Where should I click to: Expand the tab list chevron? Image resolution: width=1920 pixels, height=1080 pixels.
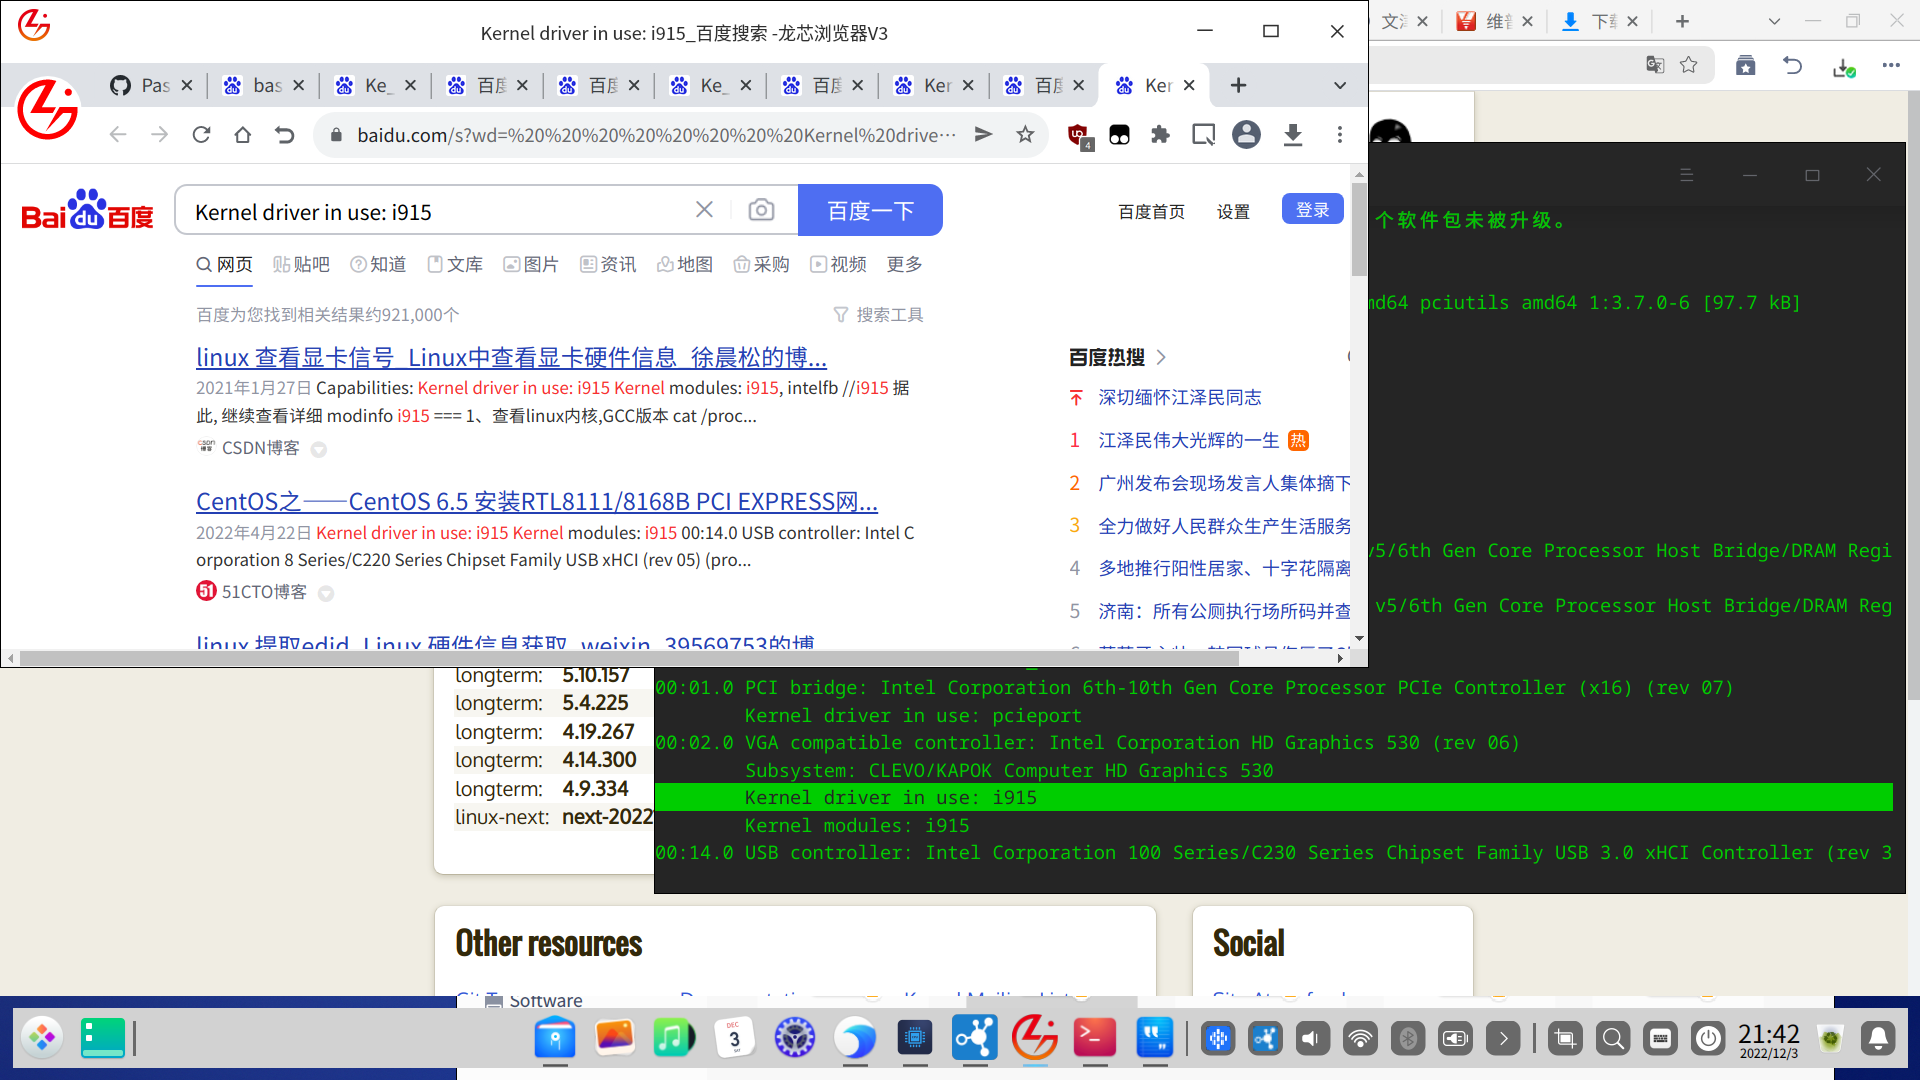[1340, 86]
